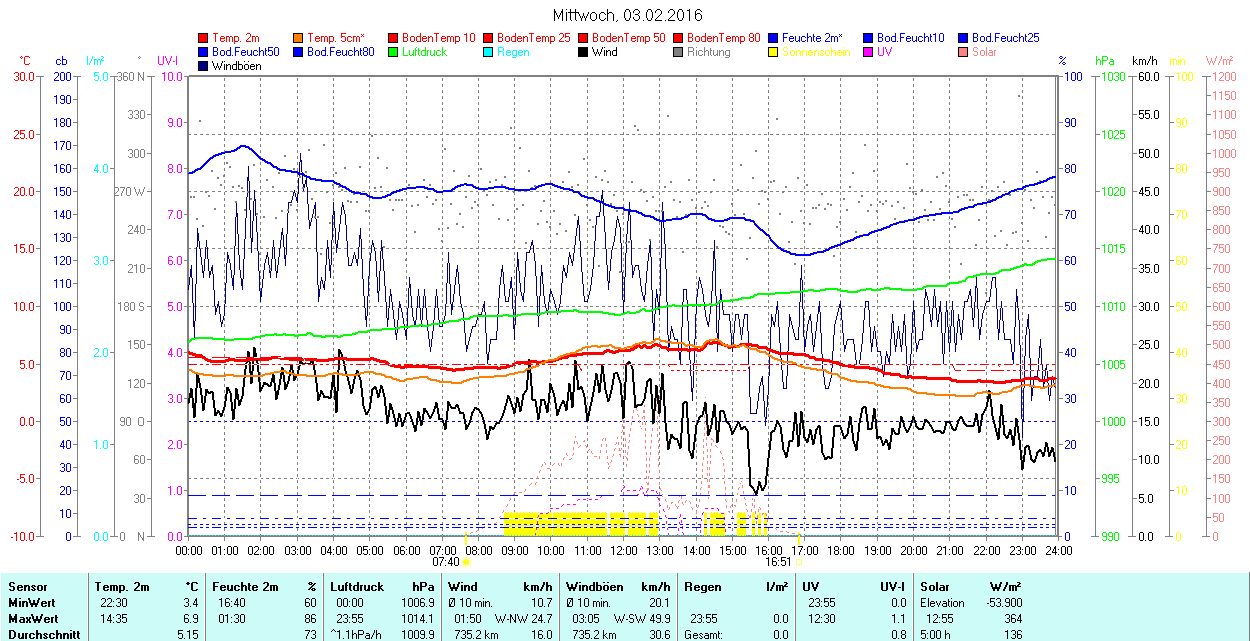1250x641 pixels.
Task: Click the Solar legend color box
Action: click(963, 52)
